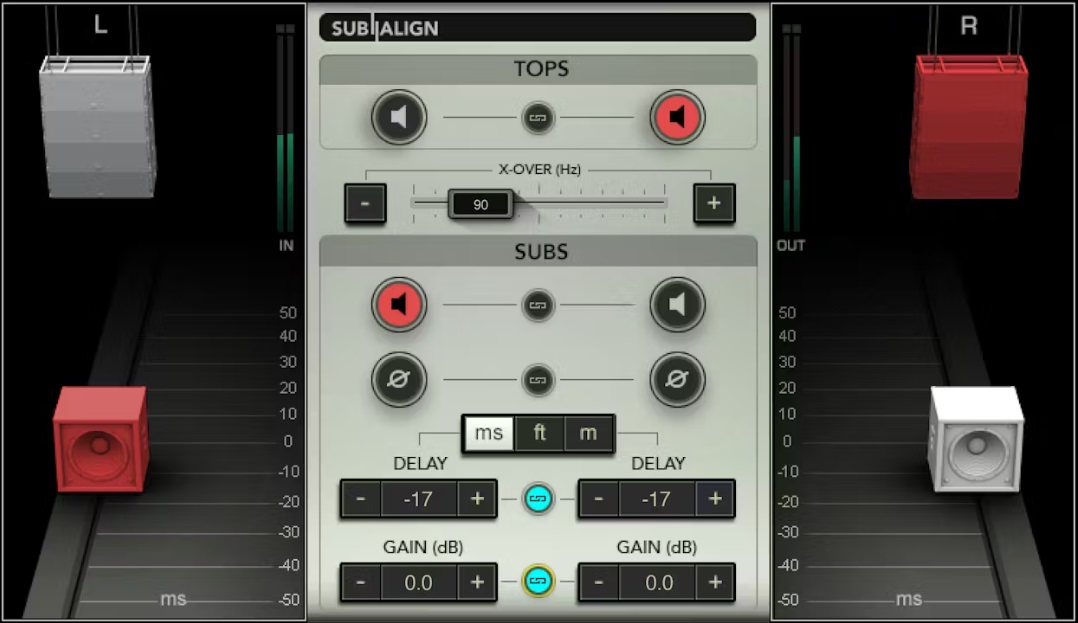
Task: Click right gain value field 0.0
Action: click(657, 582)
